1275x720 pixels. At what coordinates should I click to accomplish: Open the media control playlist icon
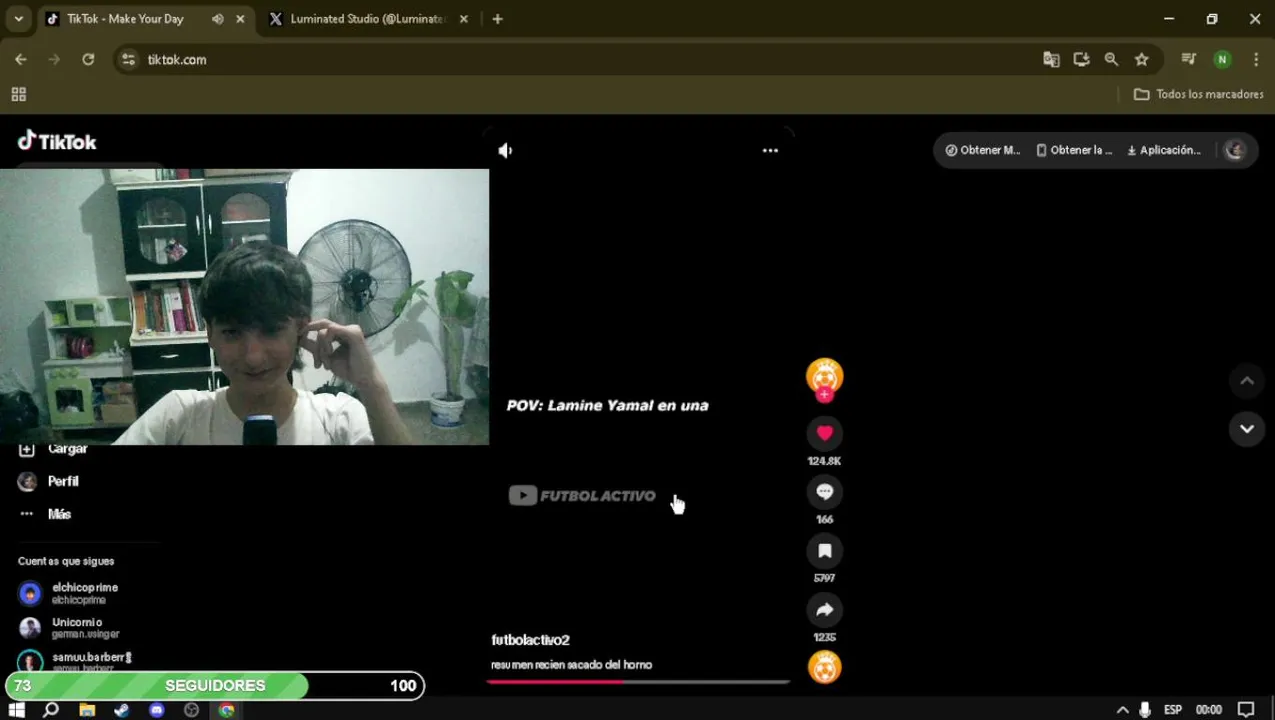pyautogui.click(x=1188, y=60)
